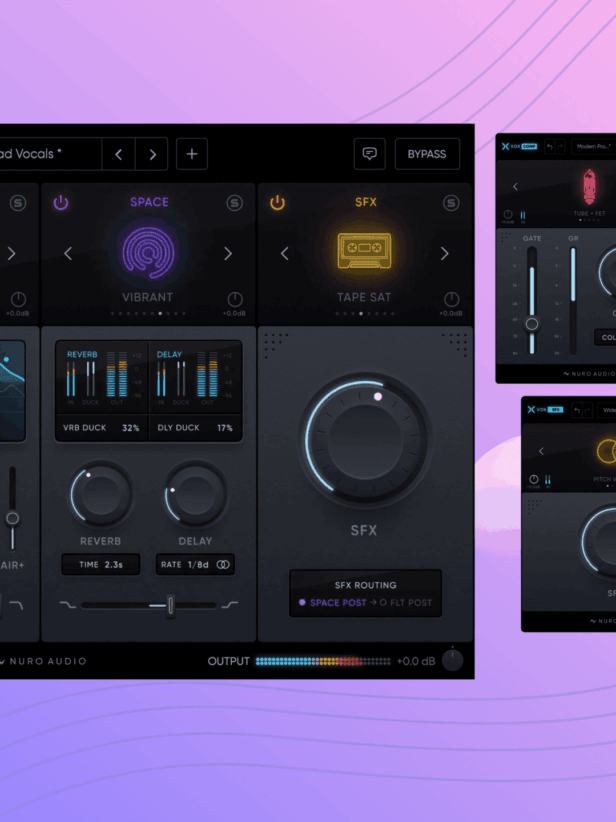Click the horizontal filter slider handle under Reverb
Image resolution: width=616 pixels, height=822 pixels.
pyautogui.click(x=170, y=606)
